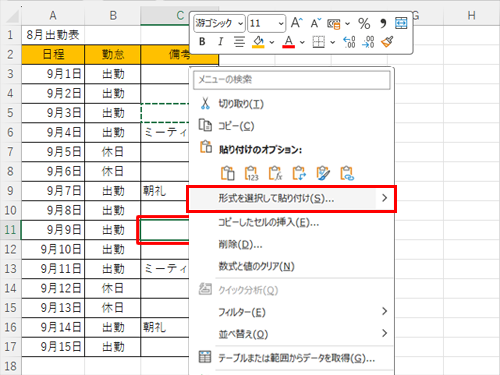The width and height of the screenshot is (500, 375).
Task: Click the 勤怠 header cell
Action: [x=113, y=54]
